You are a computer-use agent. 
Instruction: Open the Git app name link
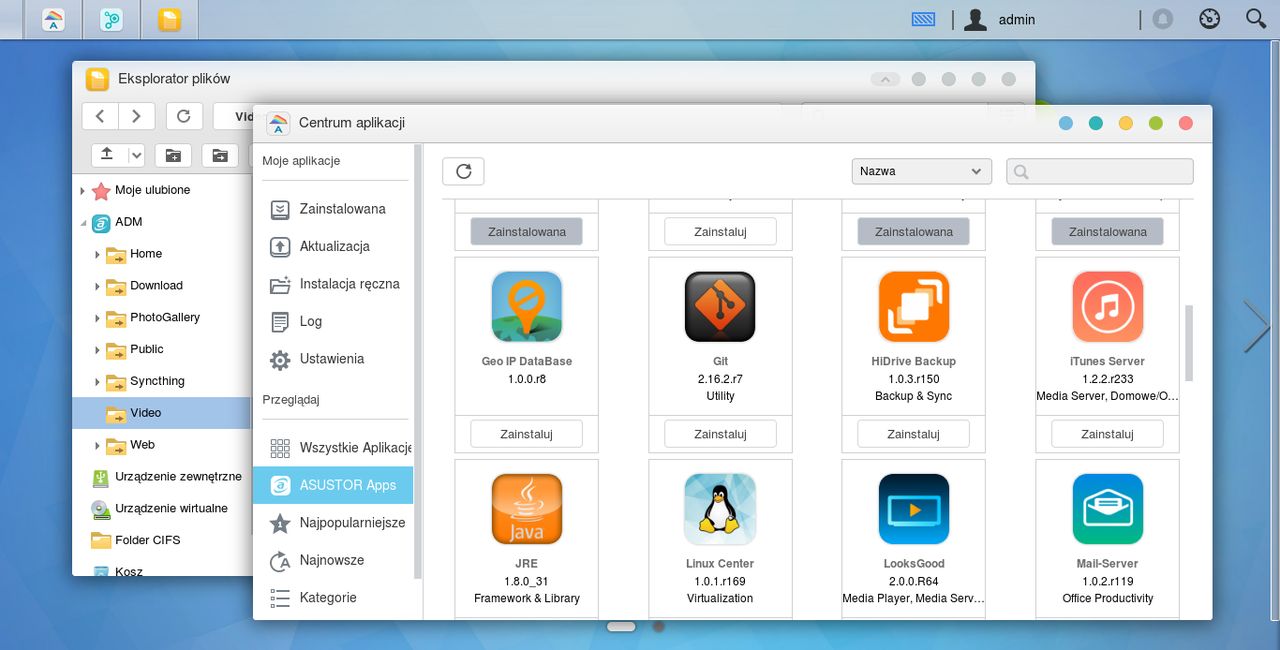720,362
